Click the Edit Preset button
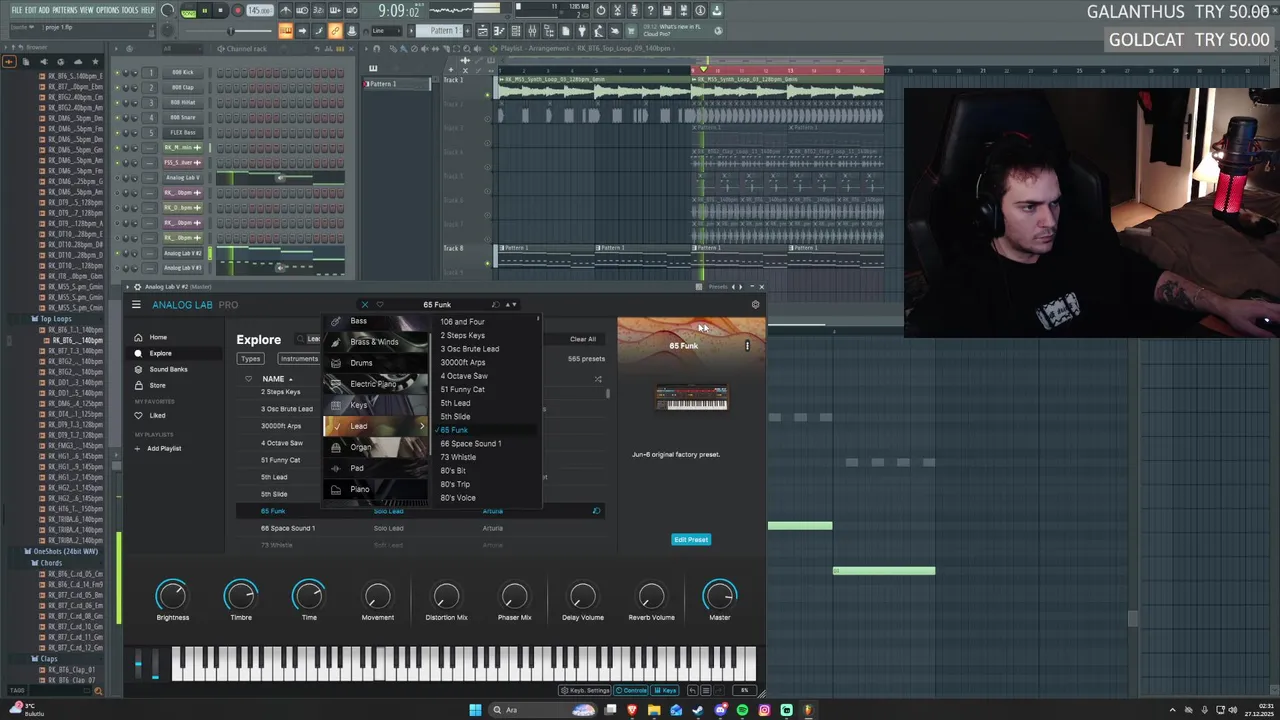Viewport: 1280px width, 720px height. (691, 540)
